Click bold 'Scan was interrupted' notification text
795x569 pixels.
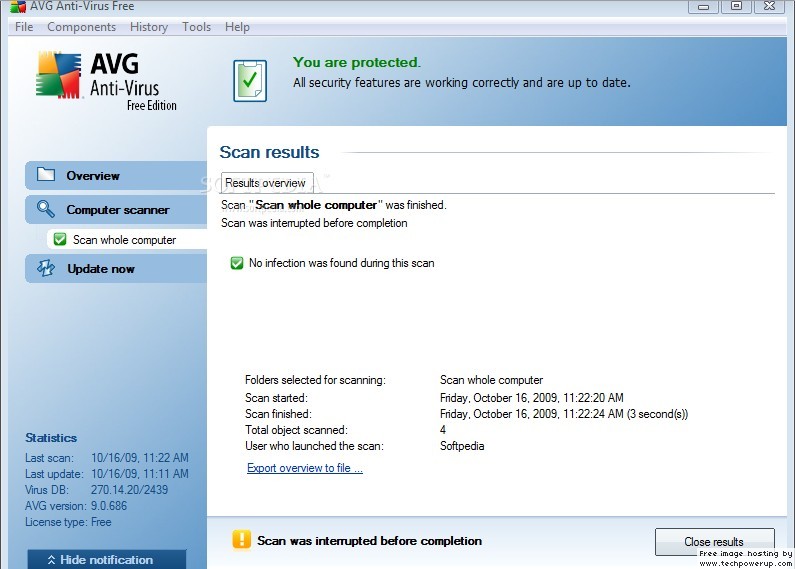pyautogui.click(x=370, y=541)
